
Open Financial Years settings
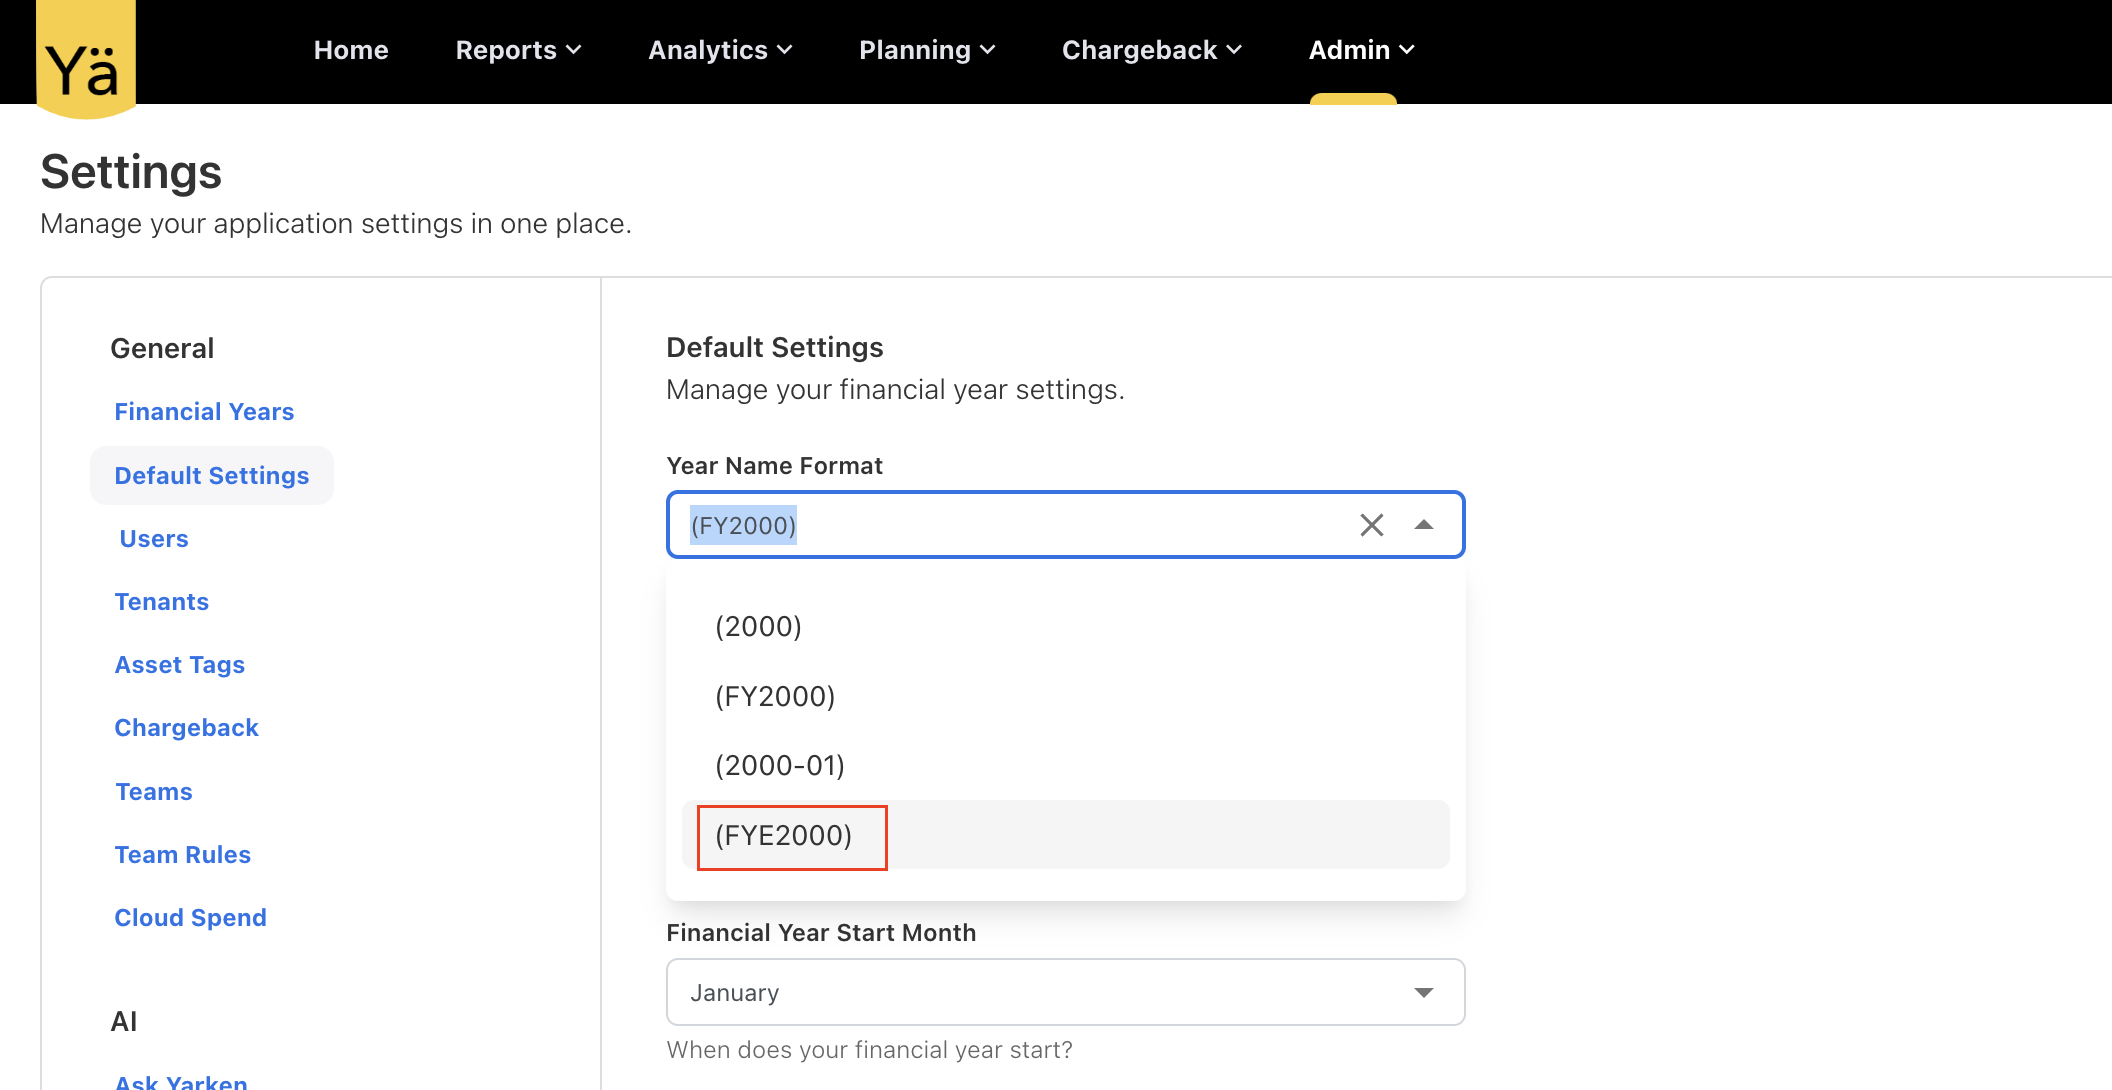(204, 412)
